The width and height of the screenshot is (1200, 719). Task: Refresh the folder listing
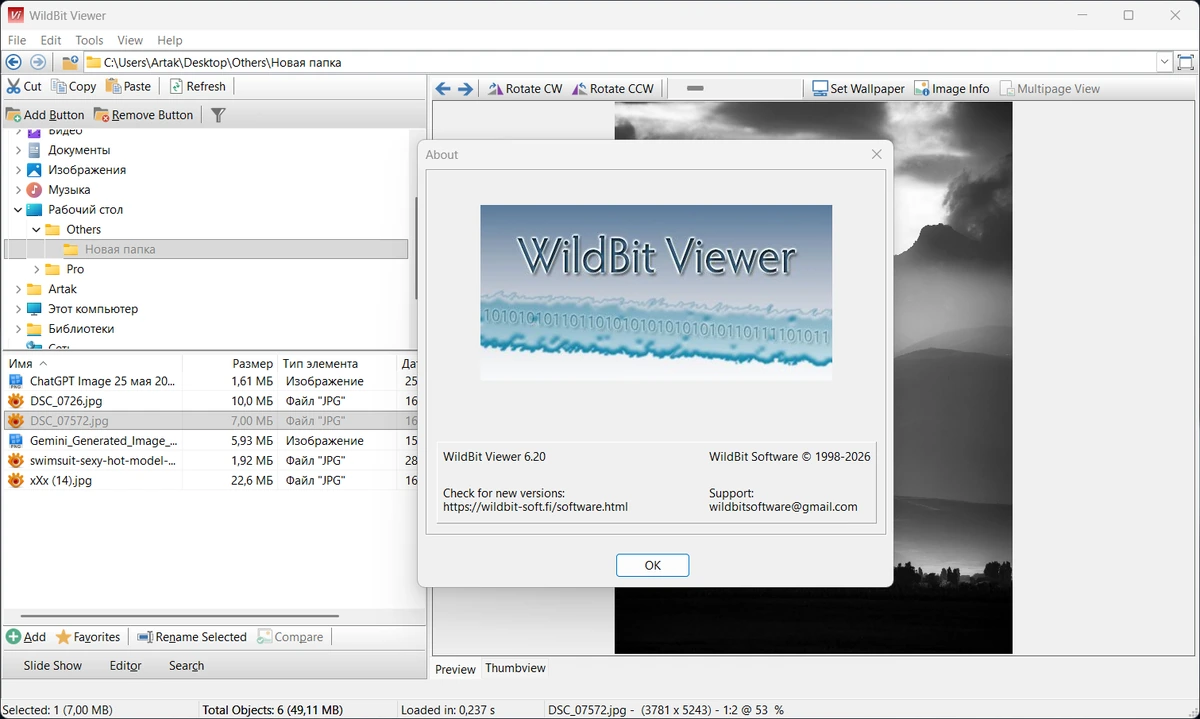click(198, 87)
